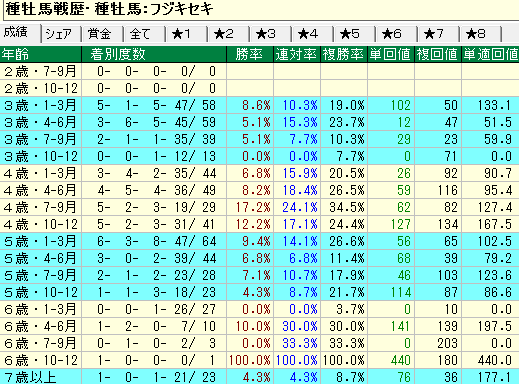Select the 4歳・10-12 row label
Viewport: 519px width, 384px height.
point(41,224)
